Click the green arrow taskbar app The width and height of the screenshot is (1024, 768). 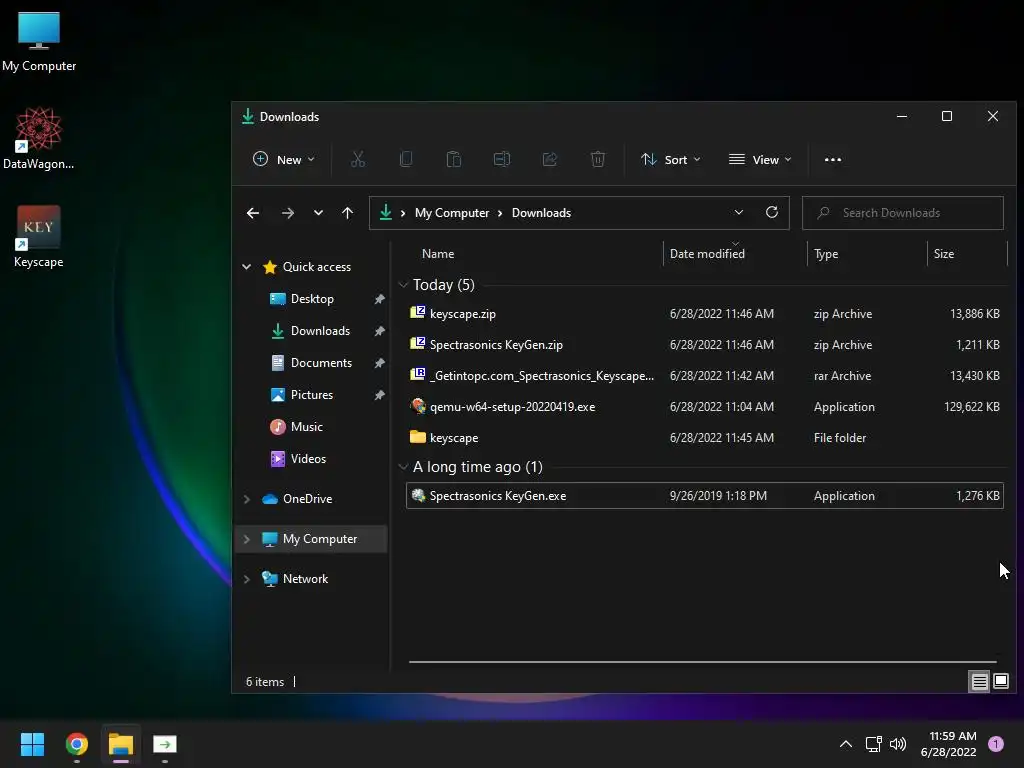pos(165,744)
